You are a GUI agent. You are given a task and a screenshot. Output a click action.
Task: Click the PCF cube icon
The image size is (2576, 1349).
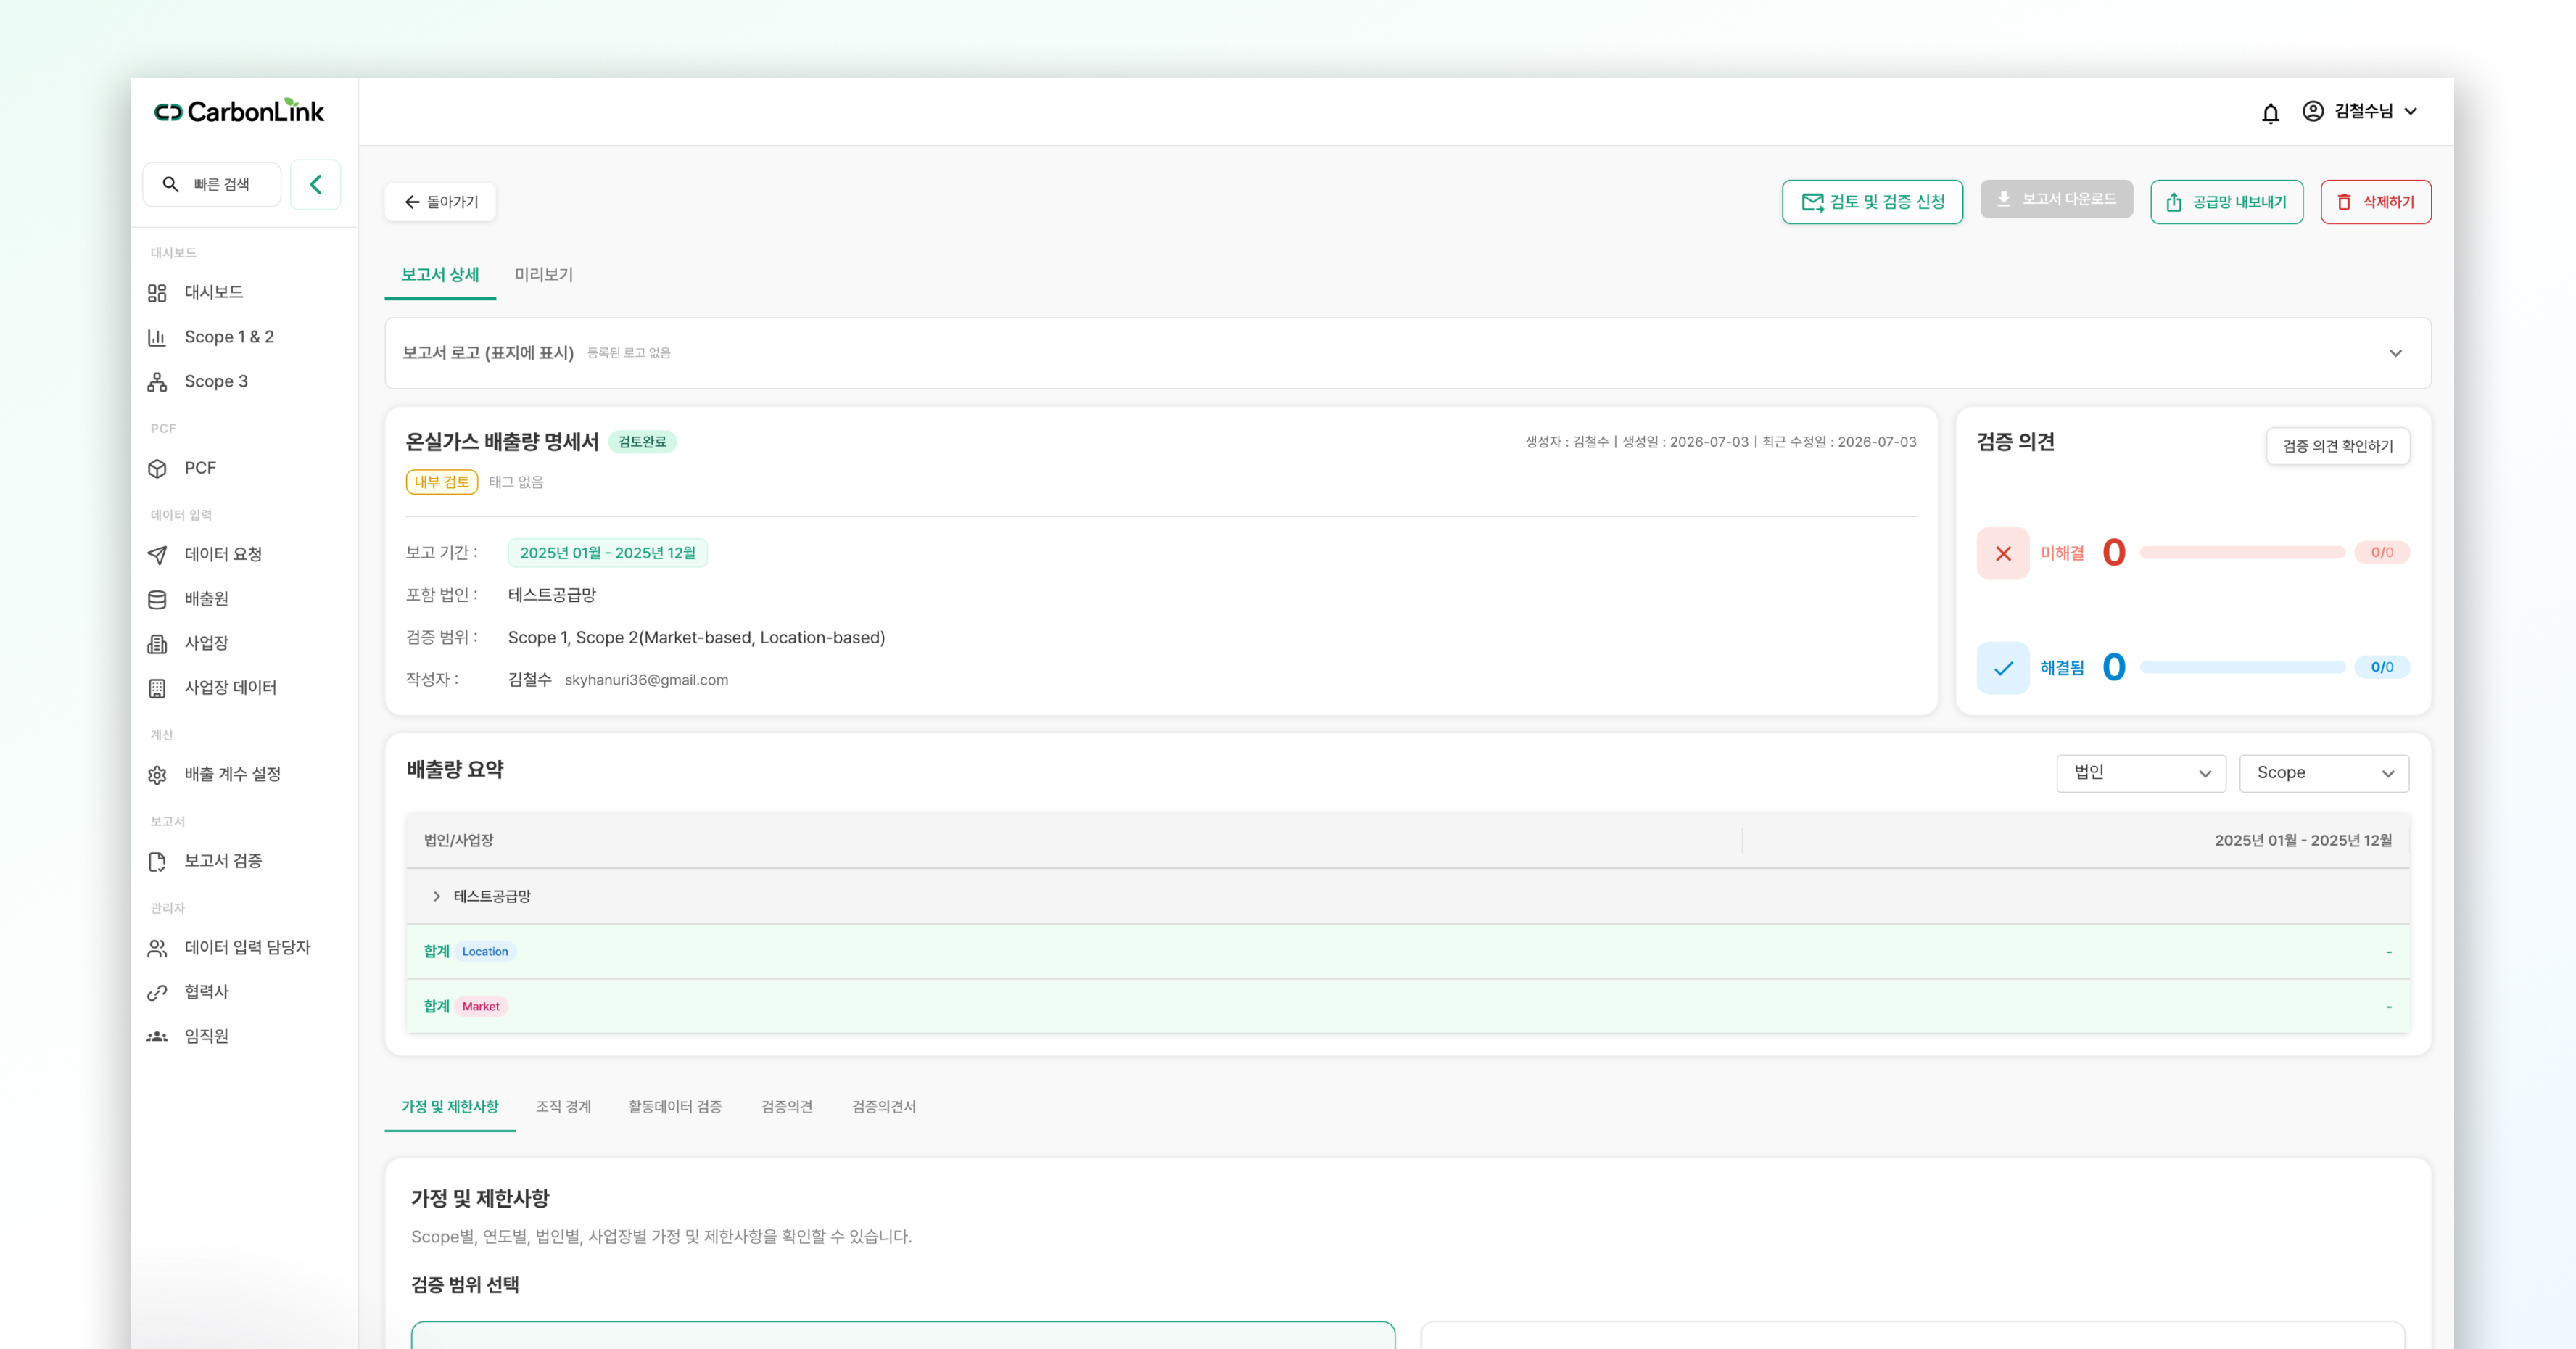pos(157,468)
